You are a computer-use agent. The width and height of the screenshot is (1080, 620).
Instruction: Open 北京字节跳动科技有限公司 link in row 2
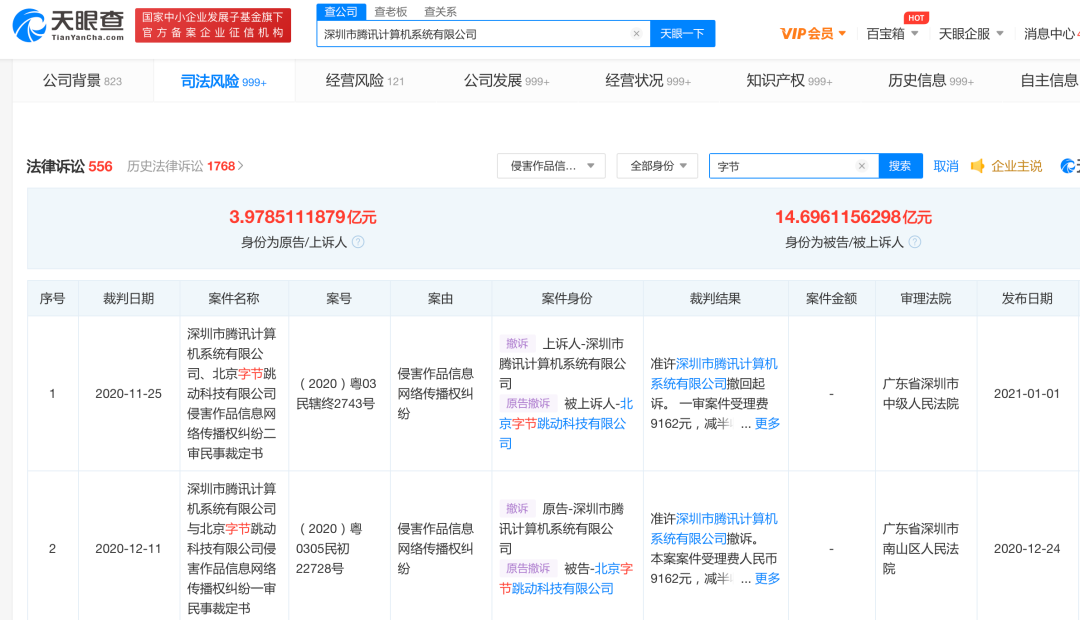pos(565,579)
